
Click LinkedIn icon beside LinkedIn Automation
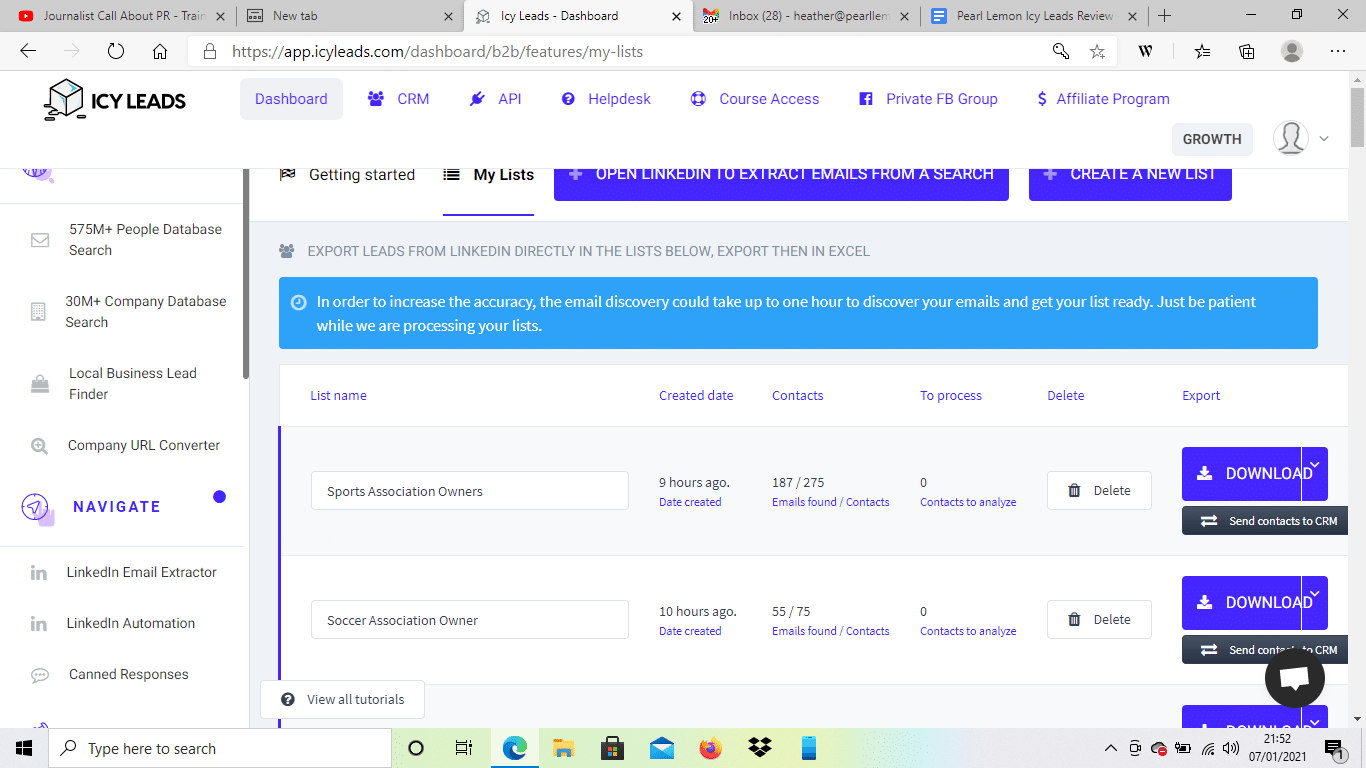(x=38, y=624)
